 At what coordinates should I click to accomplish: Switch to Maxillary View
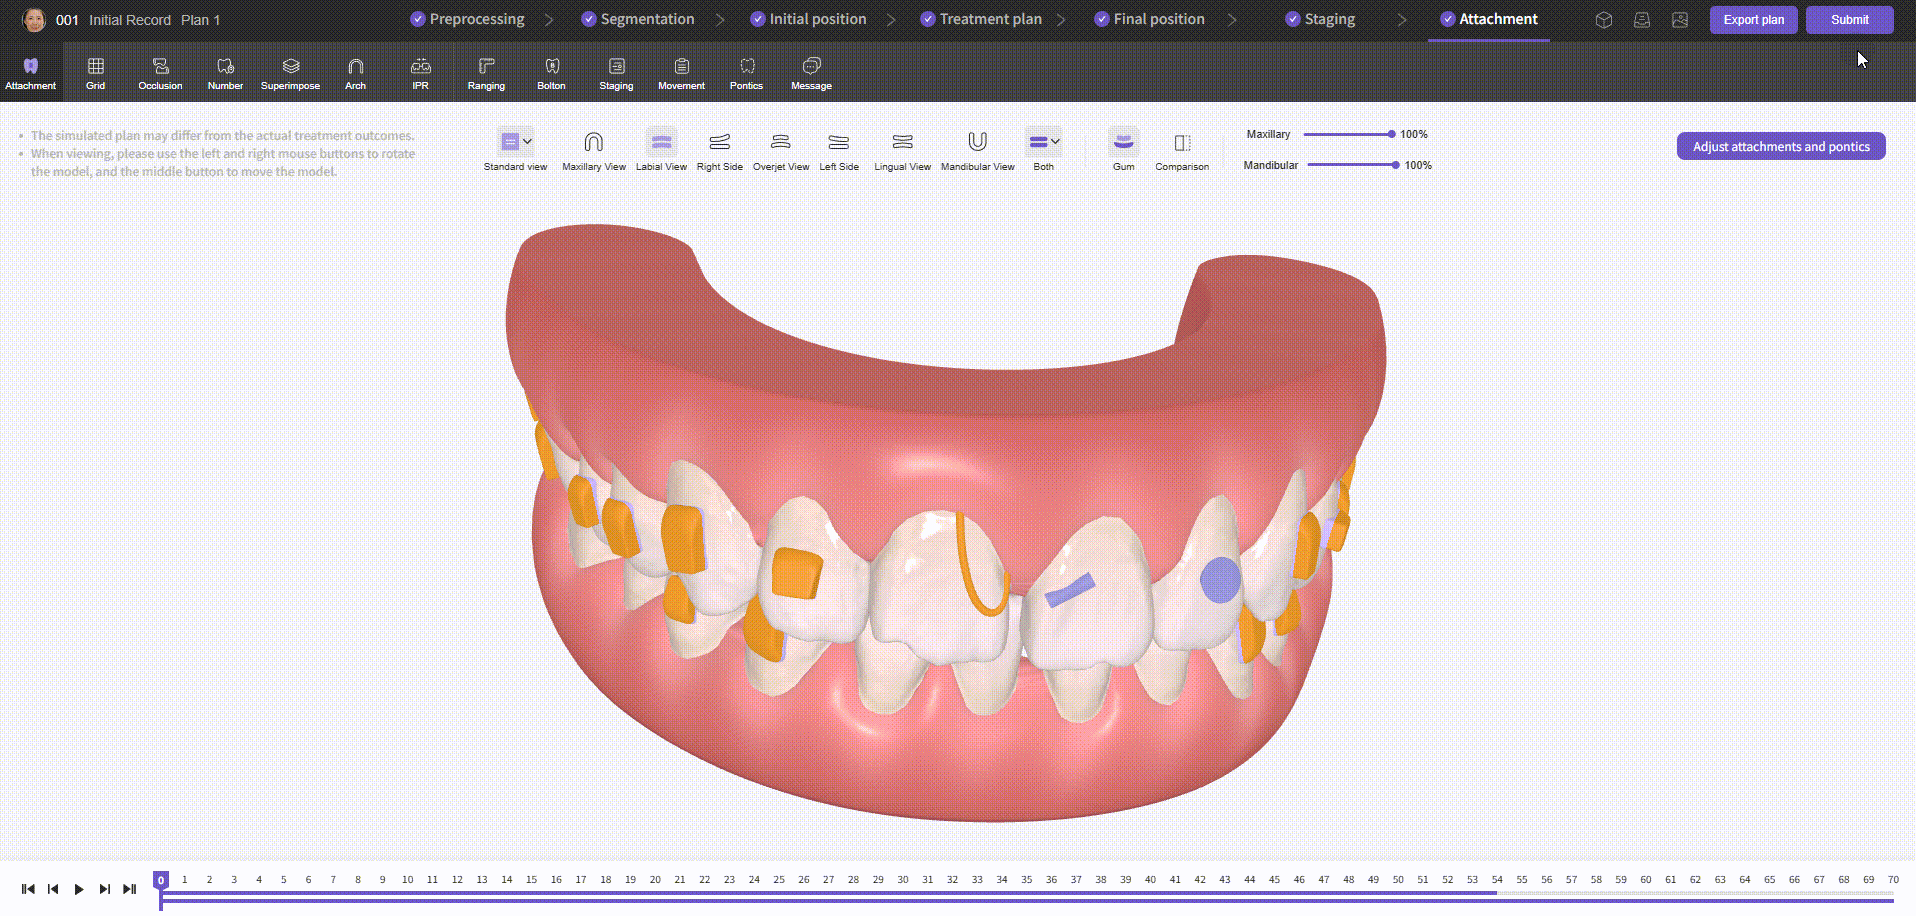(x=593, y=151)
